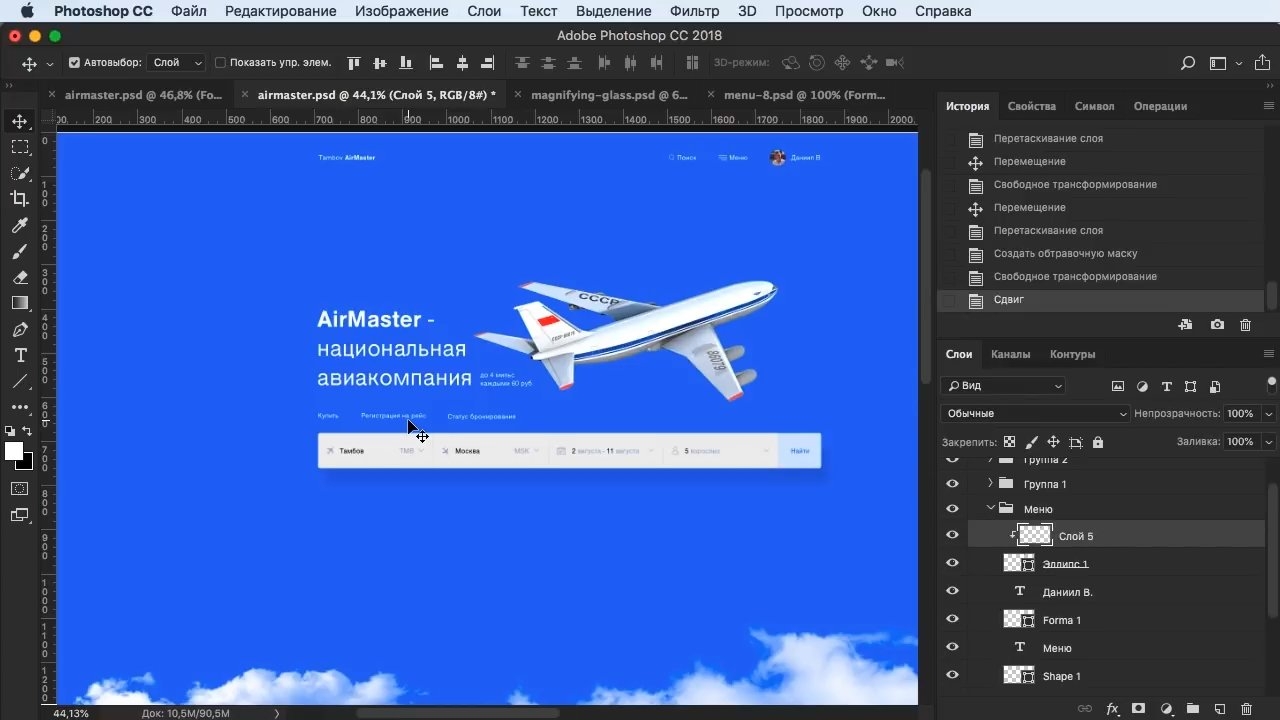Screen dimensions: 1280x720
Task: Open the Заливка fill dropdown arrow
Action: 1269,442
